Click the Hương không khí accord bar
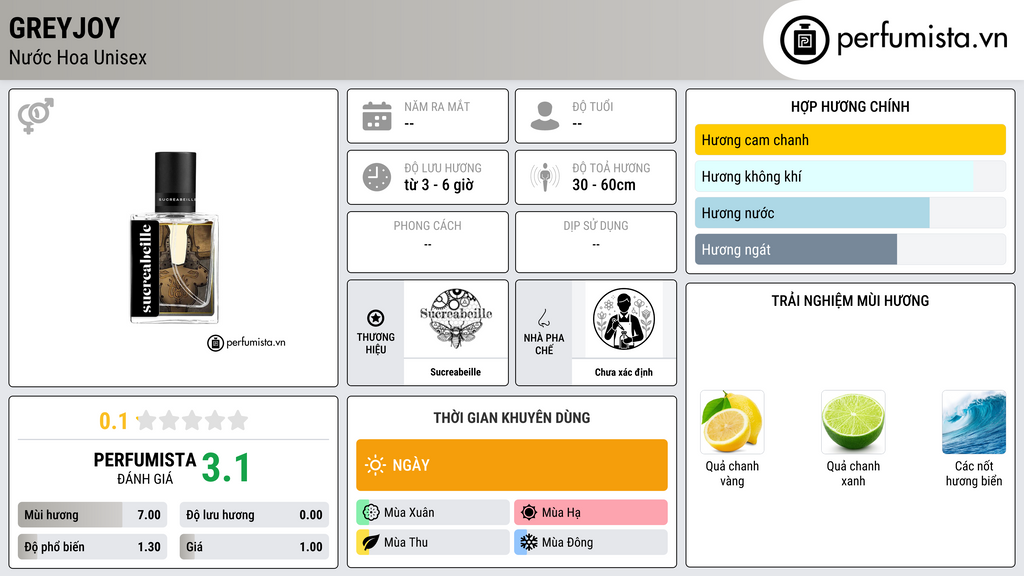The height and width of the screenshot is (576, 1024). click(x=850, y=176)
